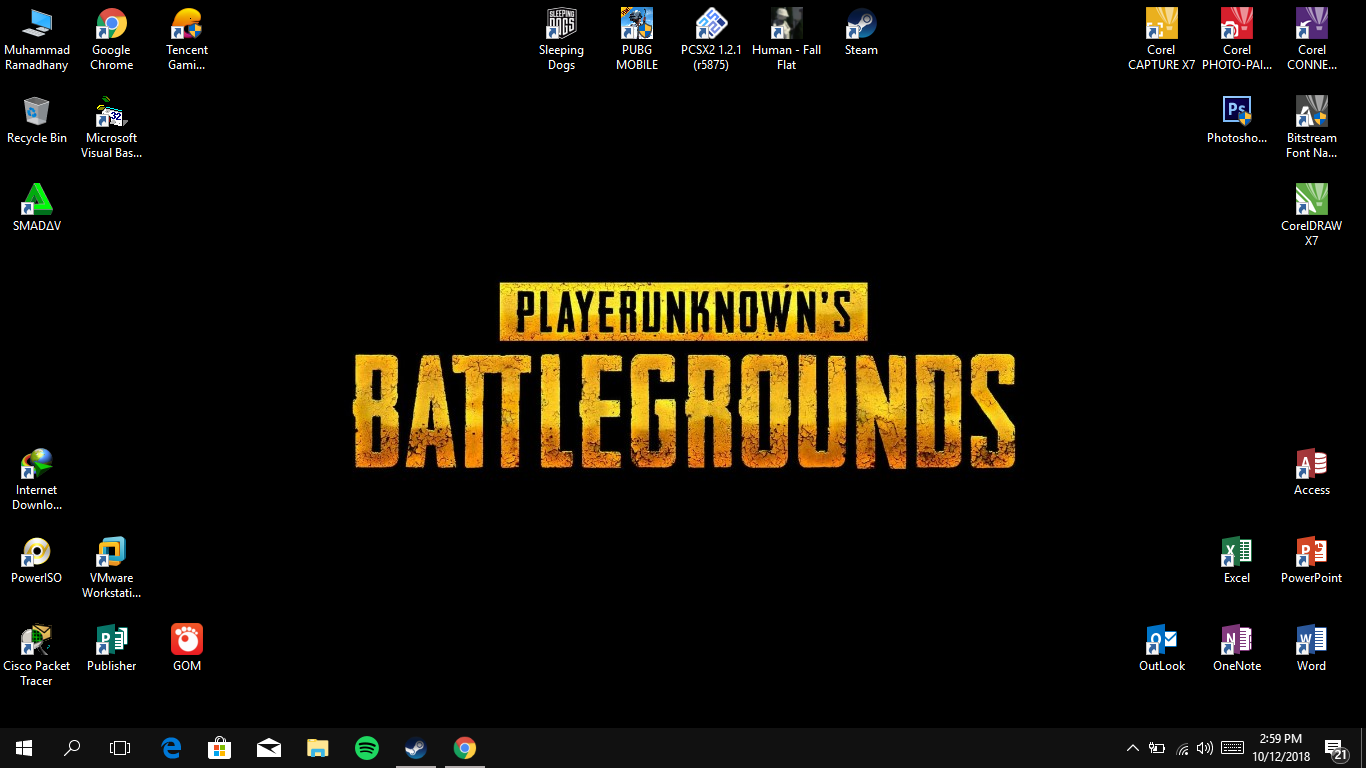Select the PowerISO desktop icon
Image resolution: width=1366 pixels, height=768 pixels.
point(37,560)
